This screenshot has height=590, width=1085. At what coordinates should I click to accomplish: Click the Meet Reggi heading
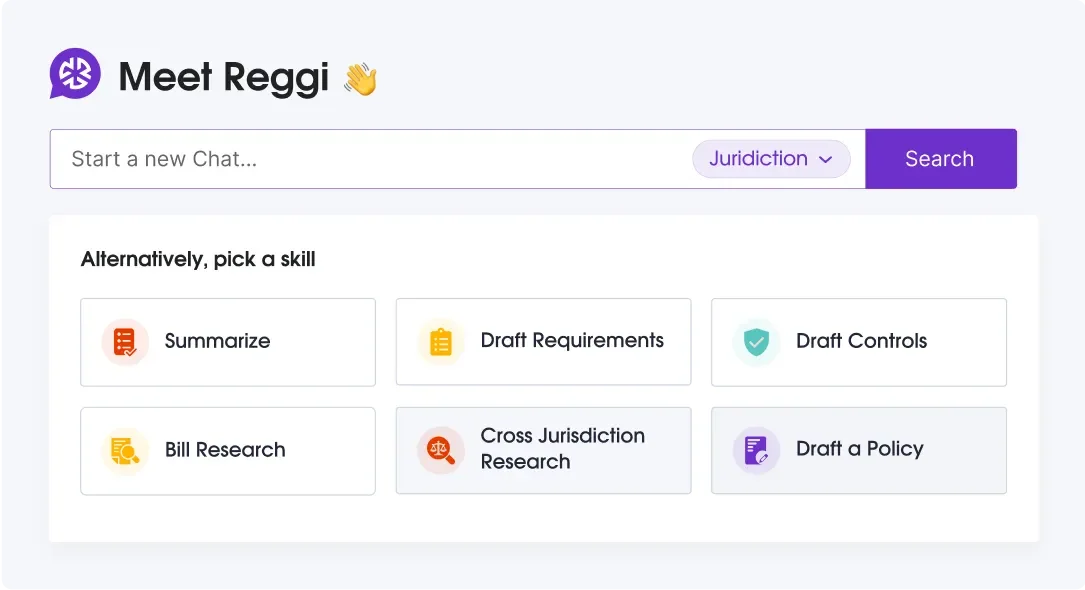223,77
